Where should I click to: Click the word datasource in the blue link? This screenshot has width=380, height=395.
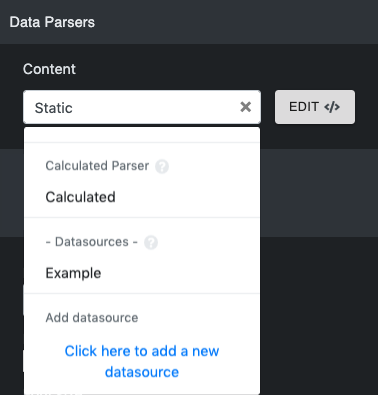(142, 372)
